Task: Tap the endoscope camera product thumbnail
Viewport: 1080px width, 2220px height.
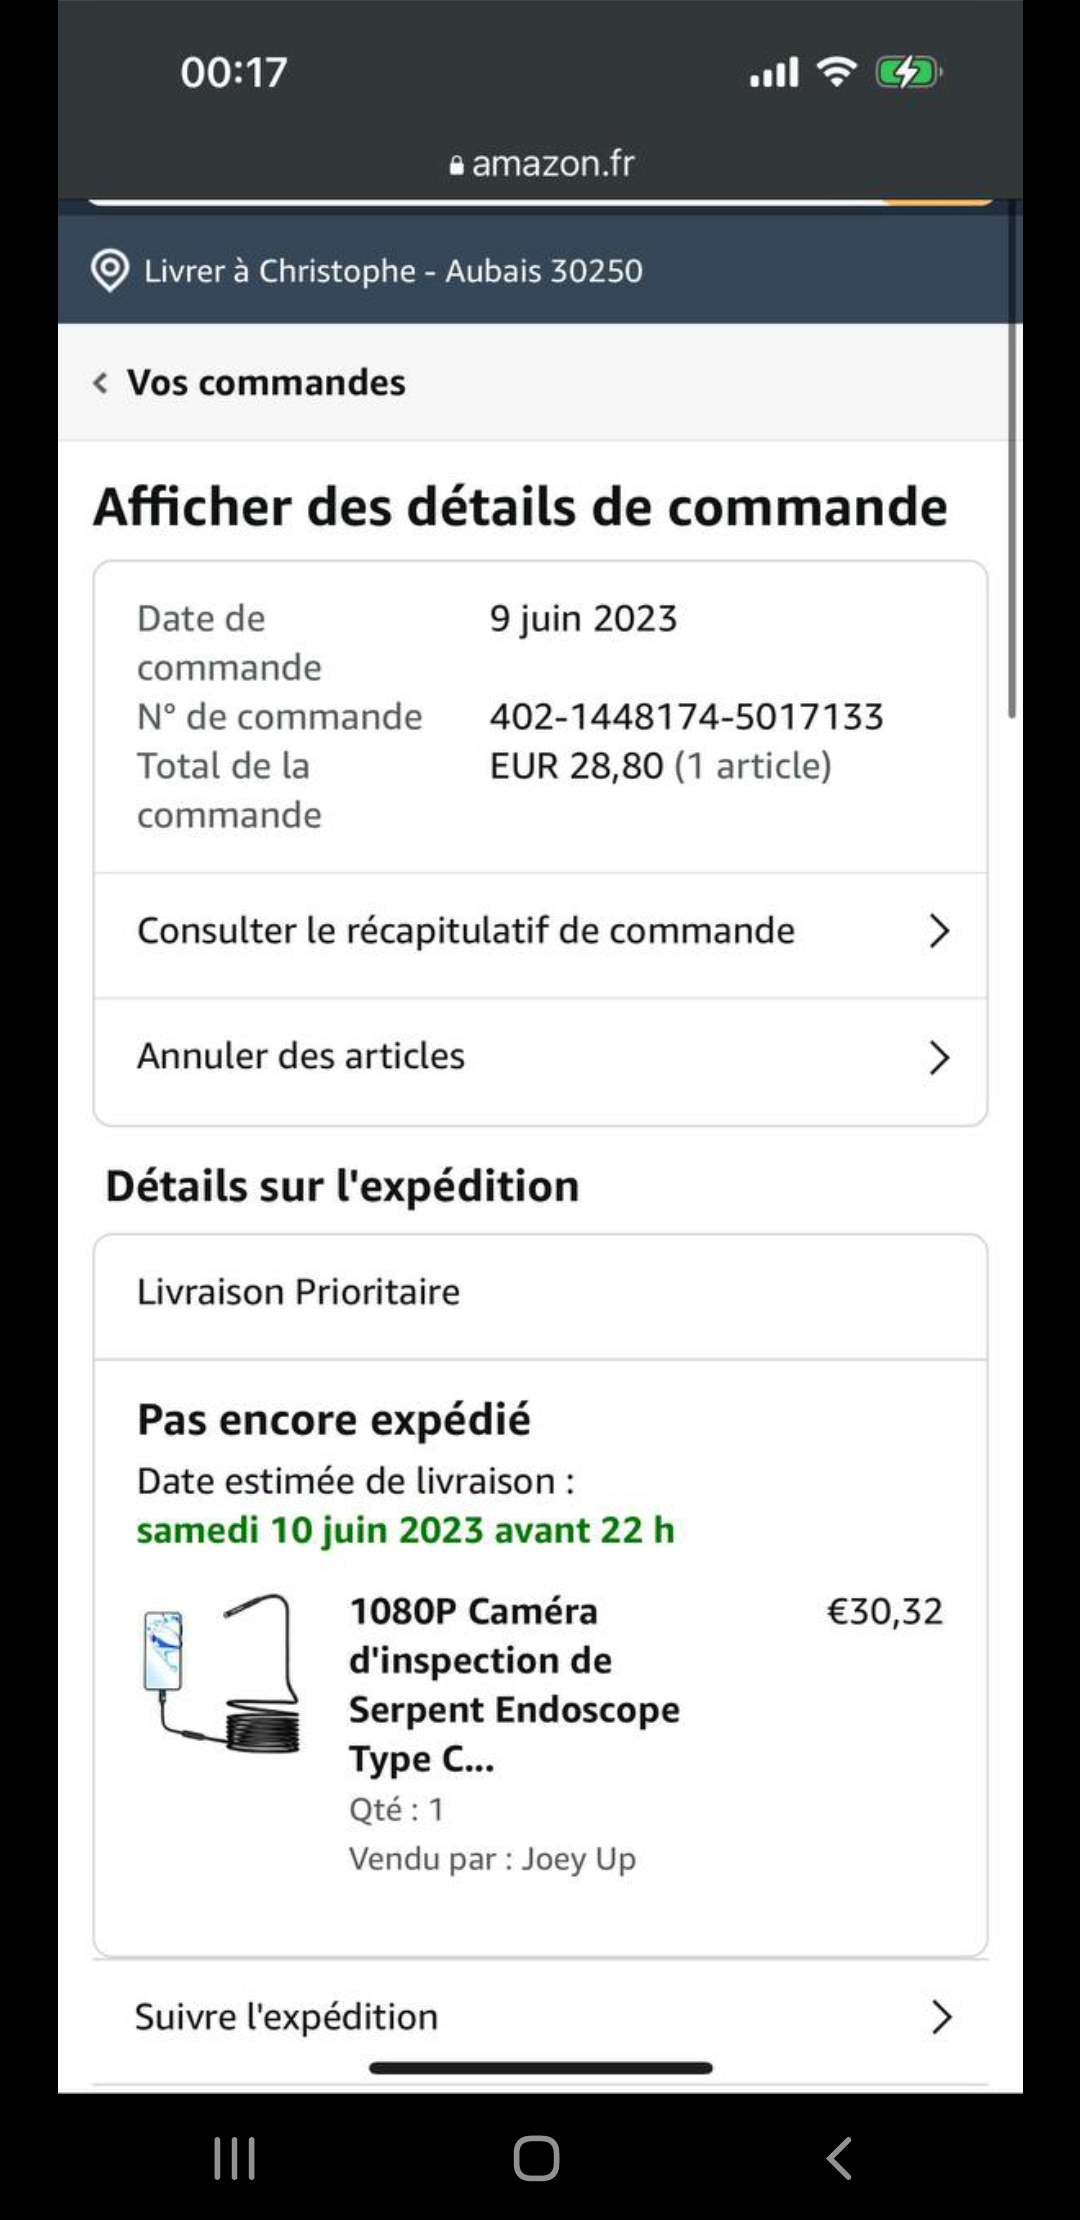Action: click(221, 1673)
